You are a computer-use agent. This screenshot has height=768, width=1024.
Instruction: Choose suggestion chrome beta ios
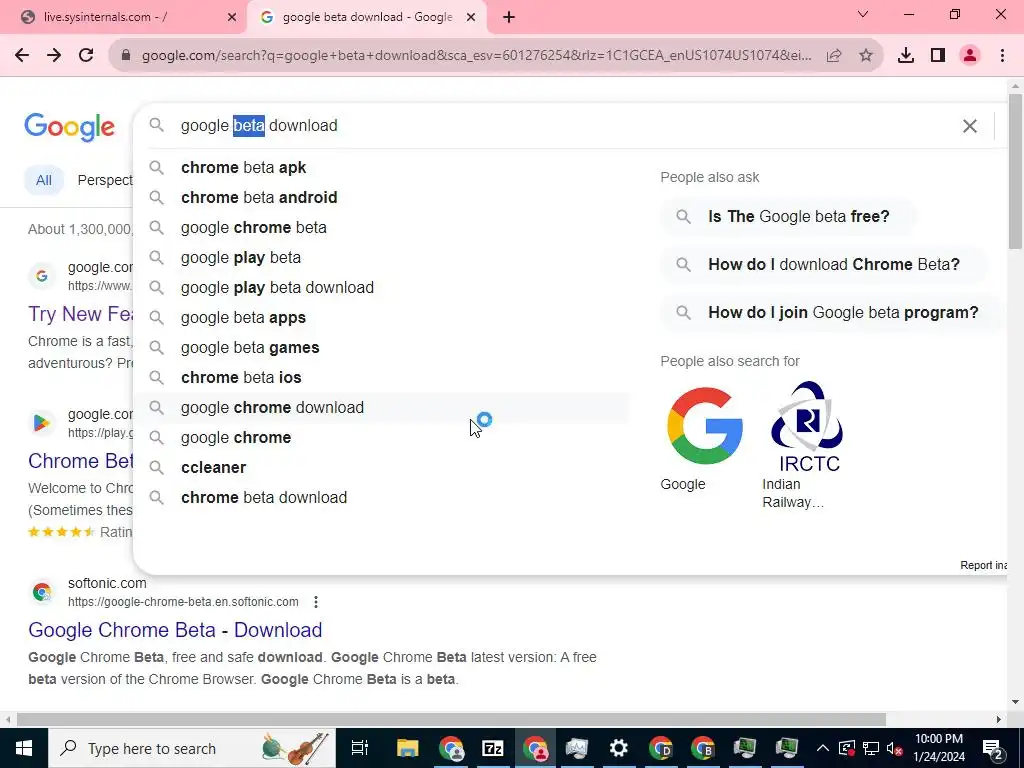(382, 378)
